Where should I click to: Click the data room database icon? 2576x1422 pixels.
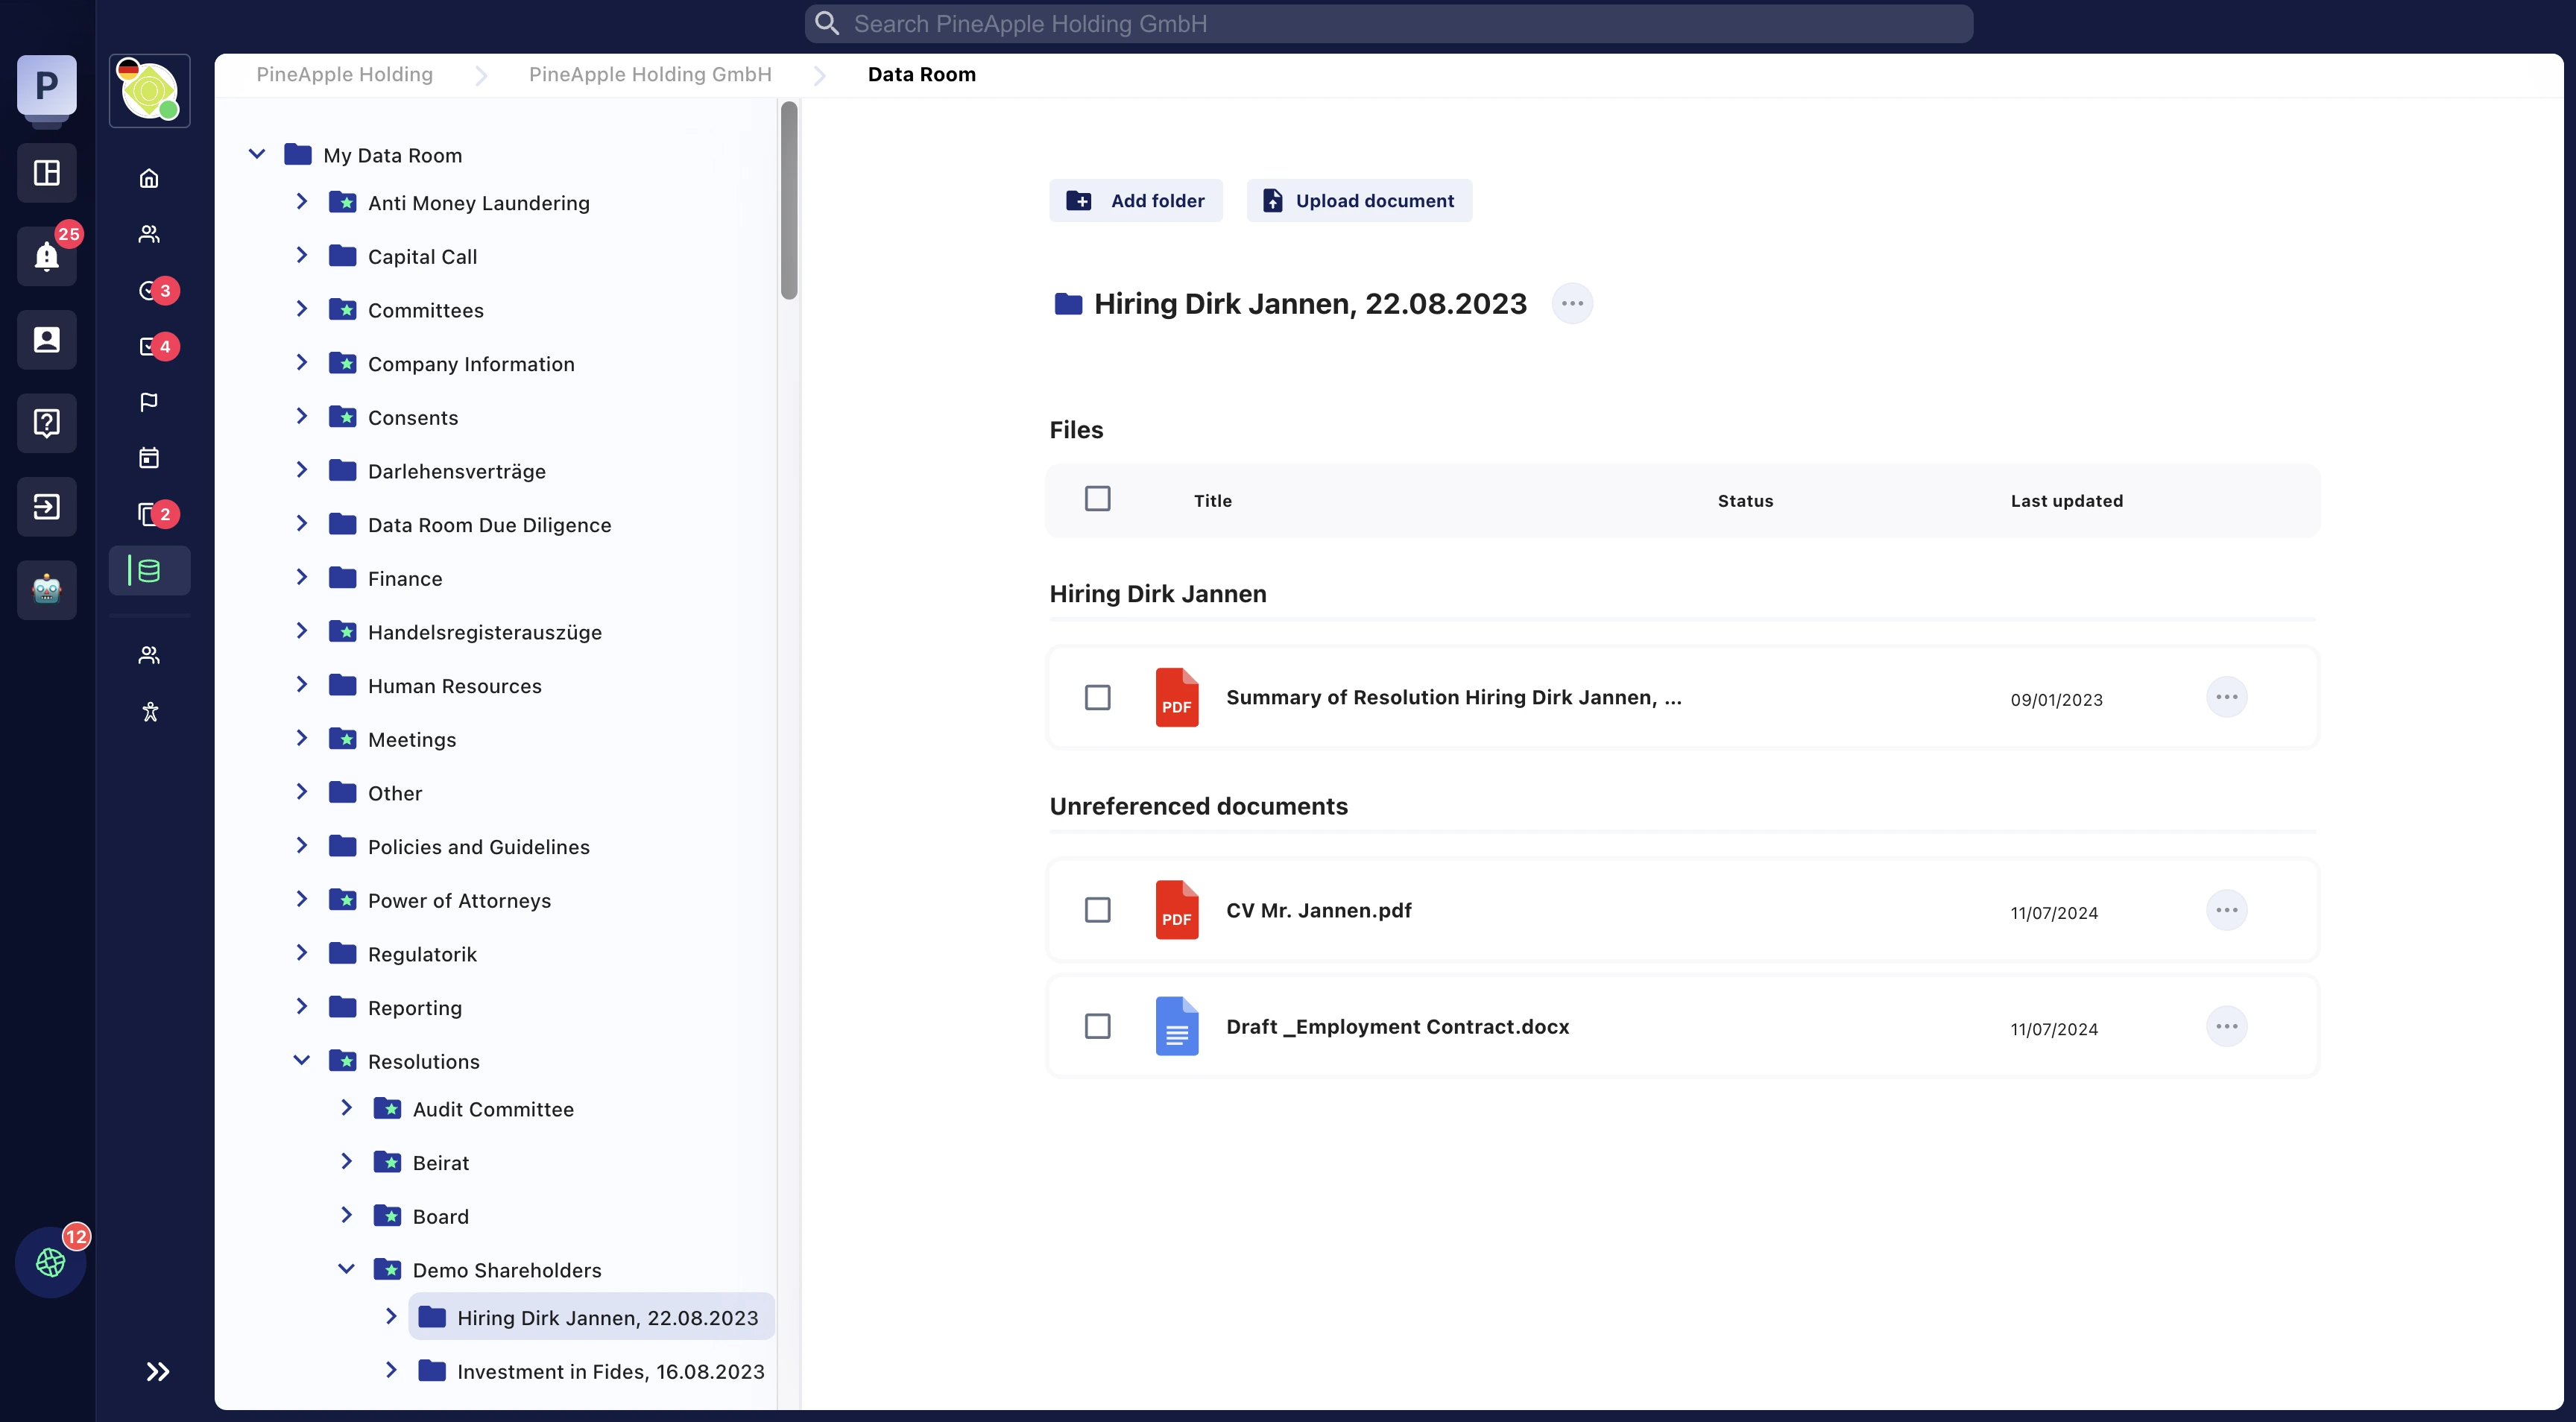coord(149,571)
